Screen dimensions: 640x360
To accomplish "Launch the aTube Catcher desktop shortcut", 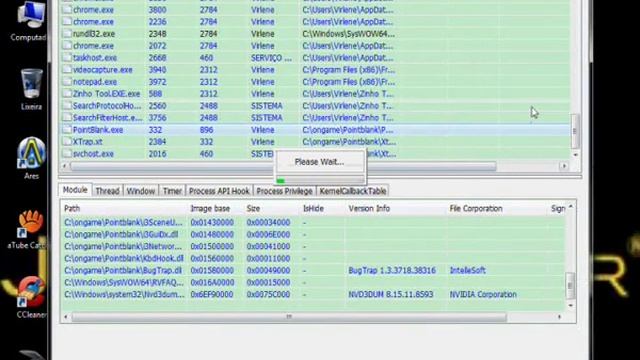I will click(x=29, y=229).
